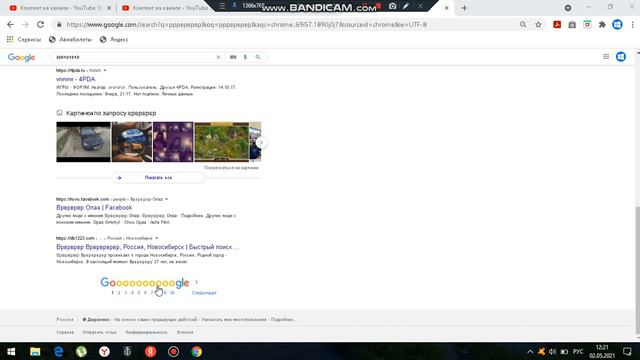Go back with the browser back arrow
Viewport: 640px width, 360px height.
click(10, 24)
